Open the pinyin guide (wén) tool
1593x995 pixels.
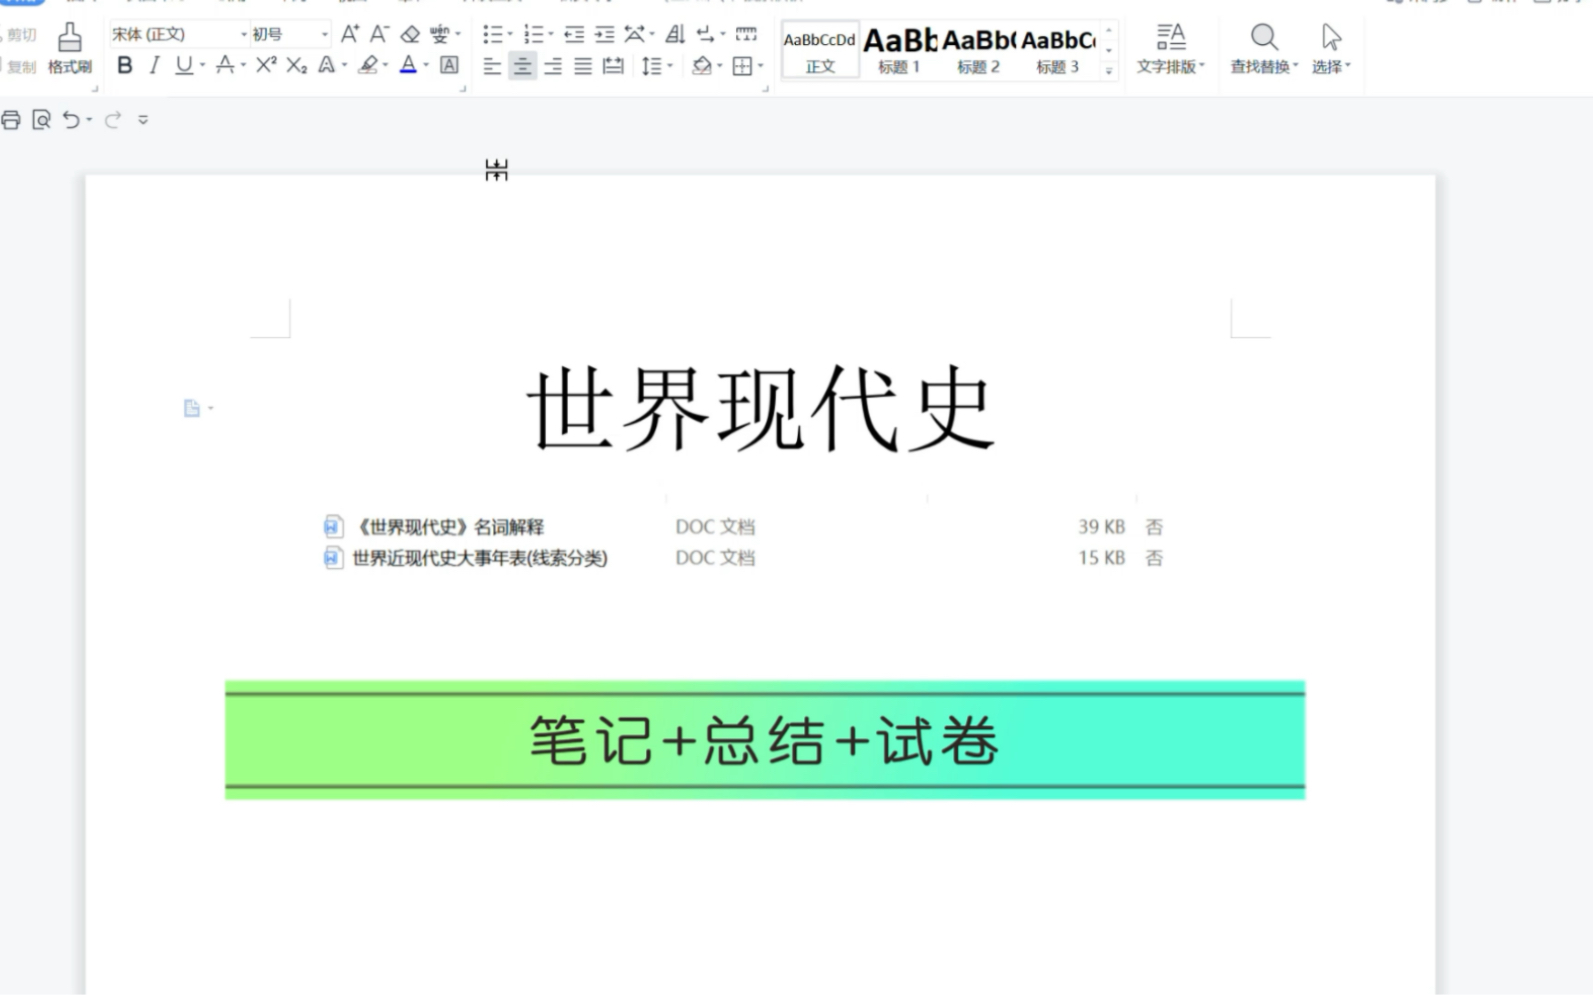tap(440, 34)
